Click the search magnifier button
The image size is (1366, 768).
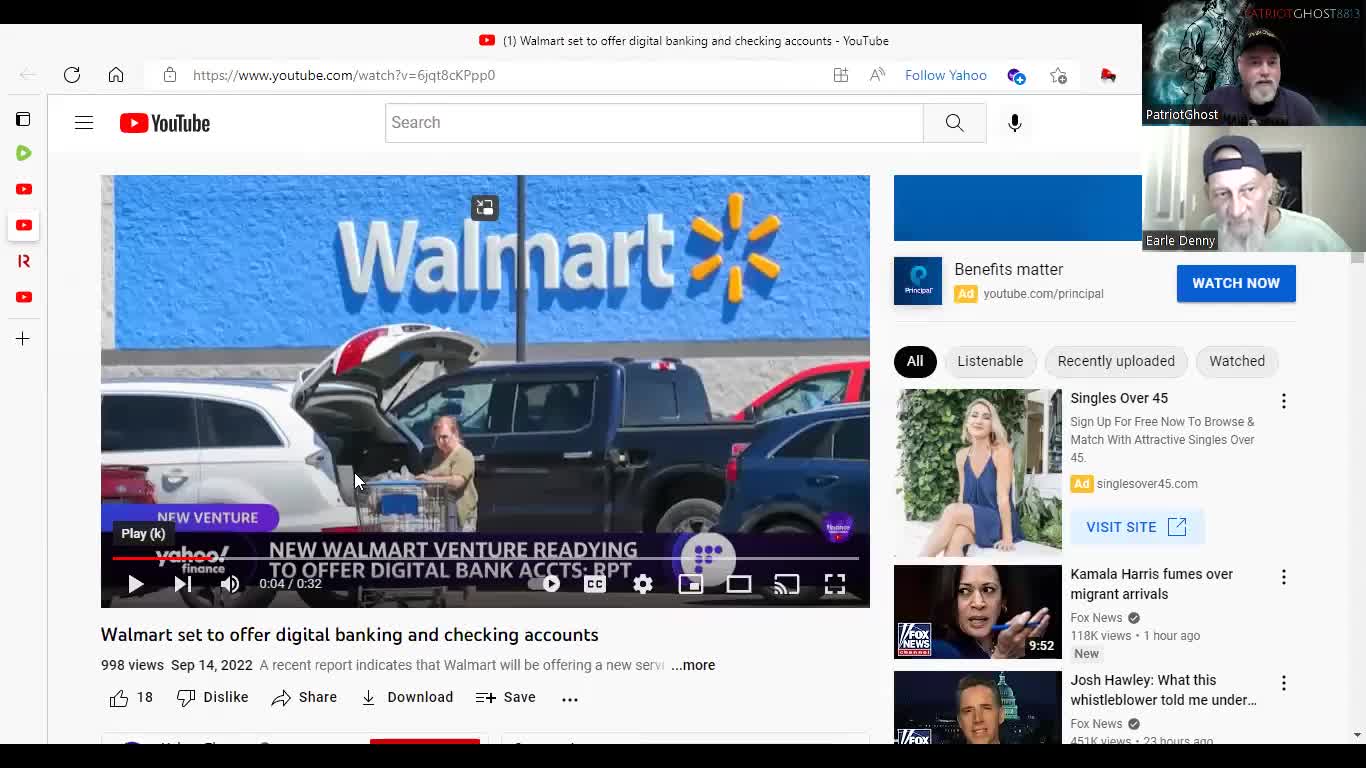point(955,122)
